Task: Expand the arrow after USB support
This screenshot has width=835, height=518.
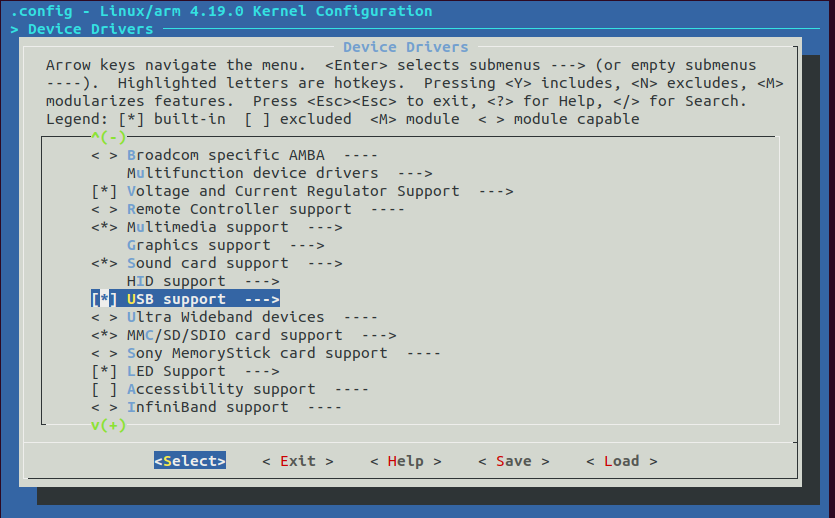Action: click(x=263, y=299)
